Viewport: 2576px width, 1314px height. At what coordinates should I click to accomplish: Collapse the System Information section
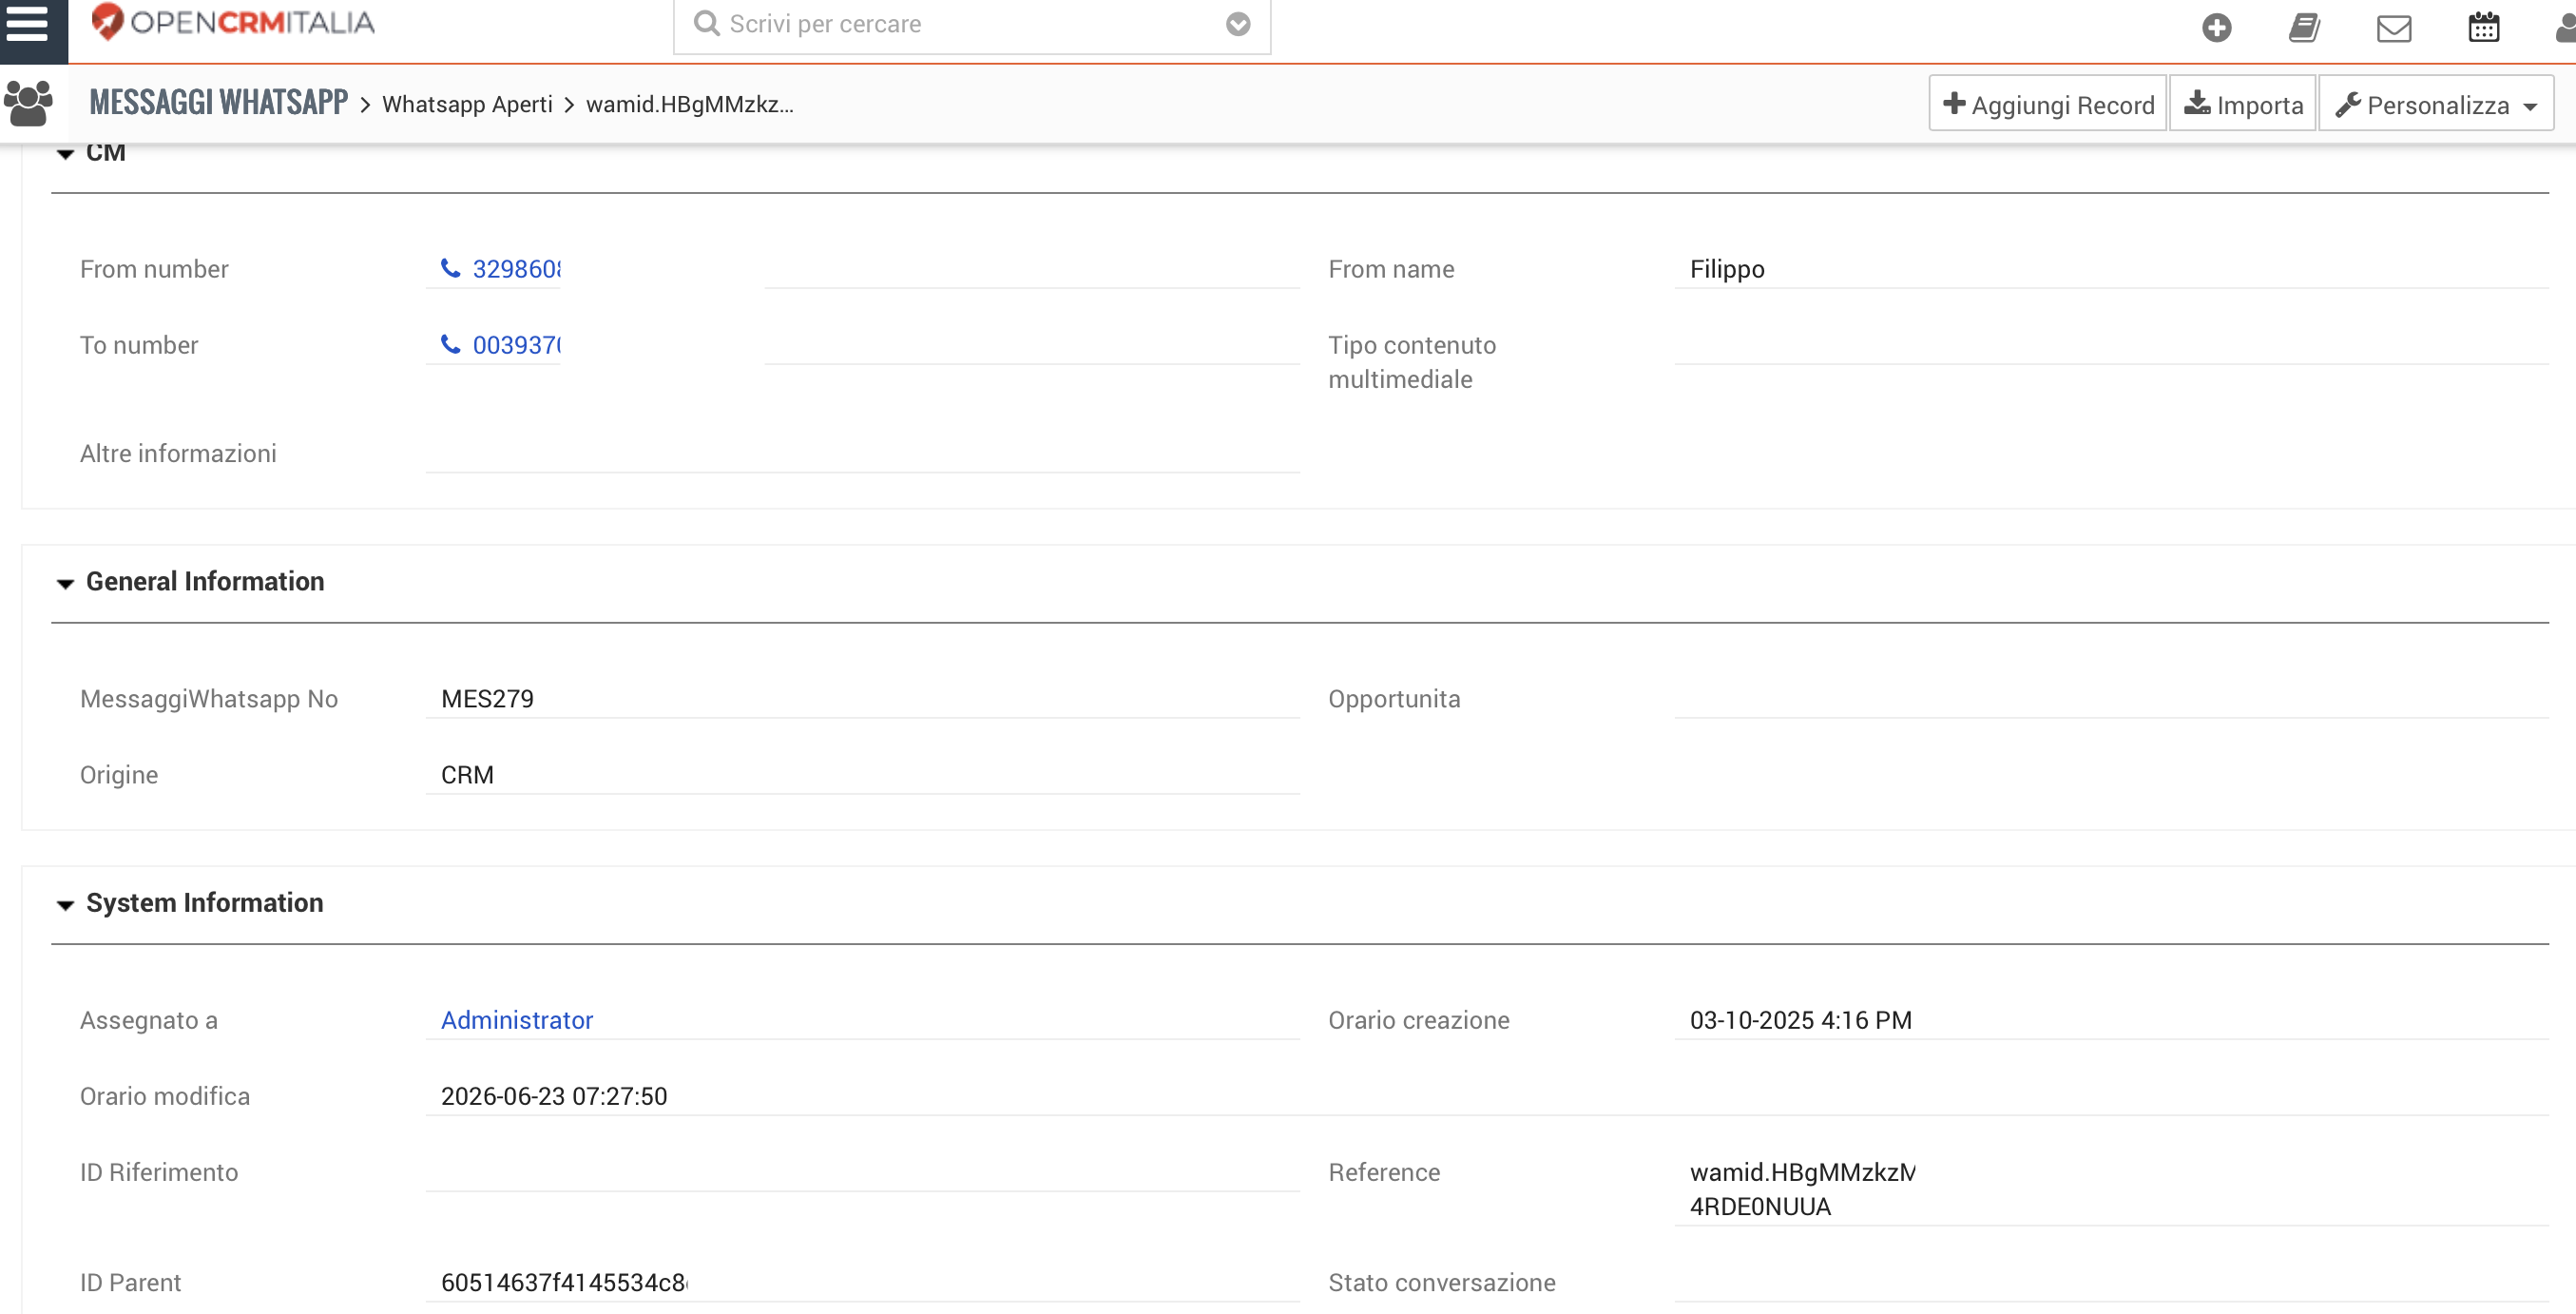pyautogui.click(x=65, y=904)
